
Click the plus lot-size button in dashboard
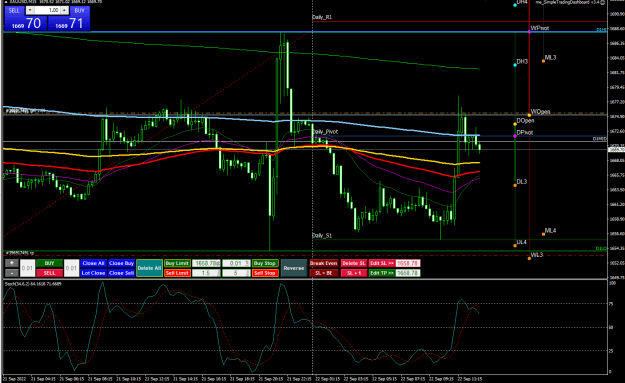click(12, 263)
